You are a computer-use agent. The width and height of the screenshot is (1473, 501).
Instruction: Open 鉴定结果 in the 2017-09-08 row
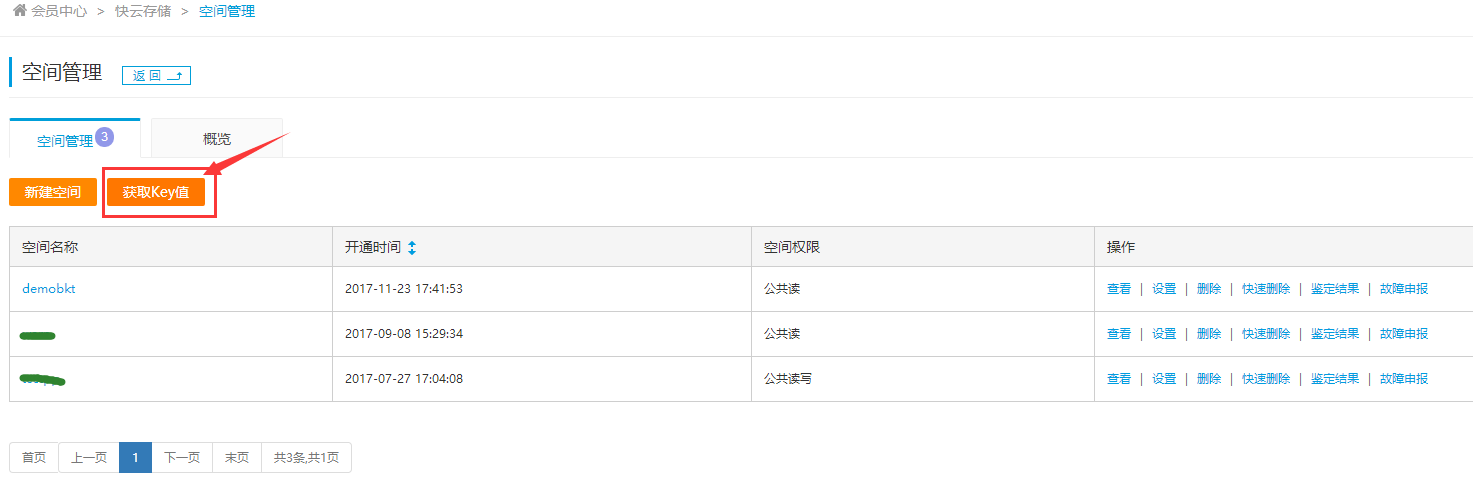pos(1335,334)
